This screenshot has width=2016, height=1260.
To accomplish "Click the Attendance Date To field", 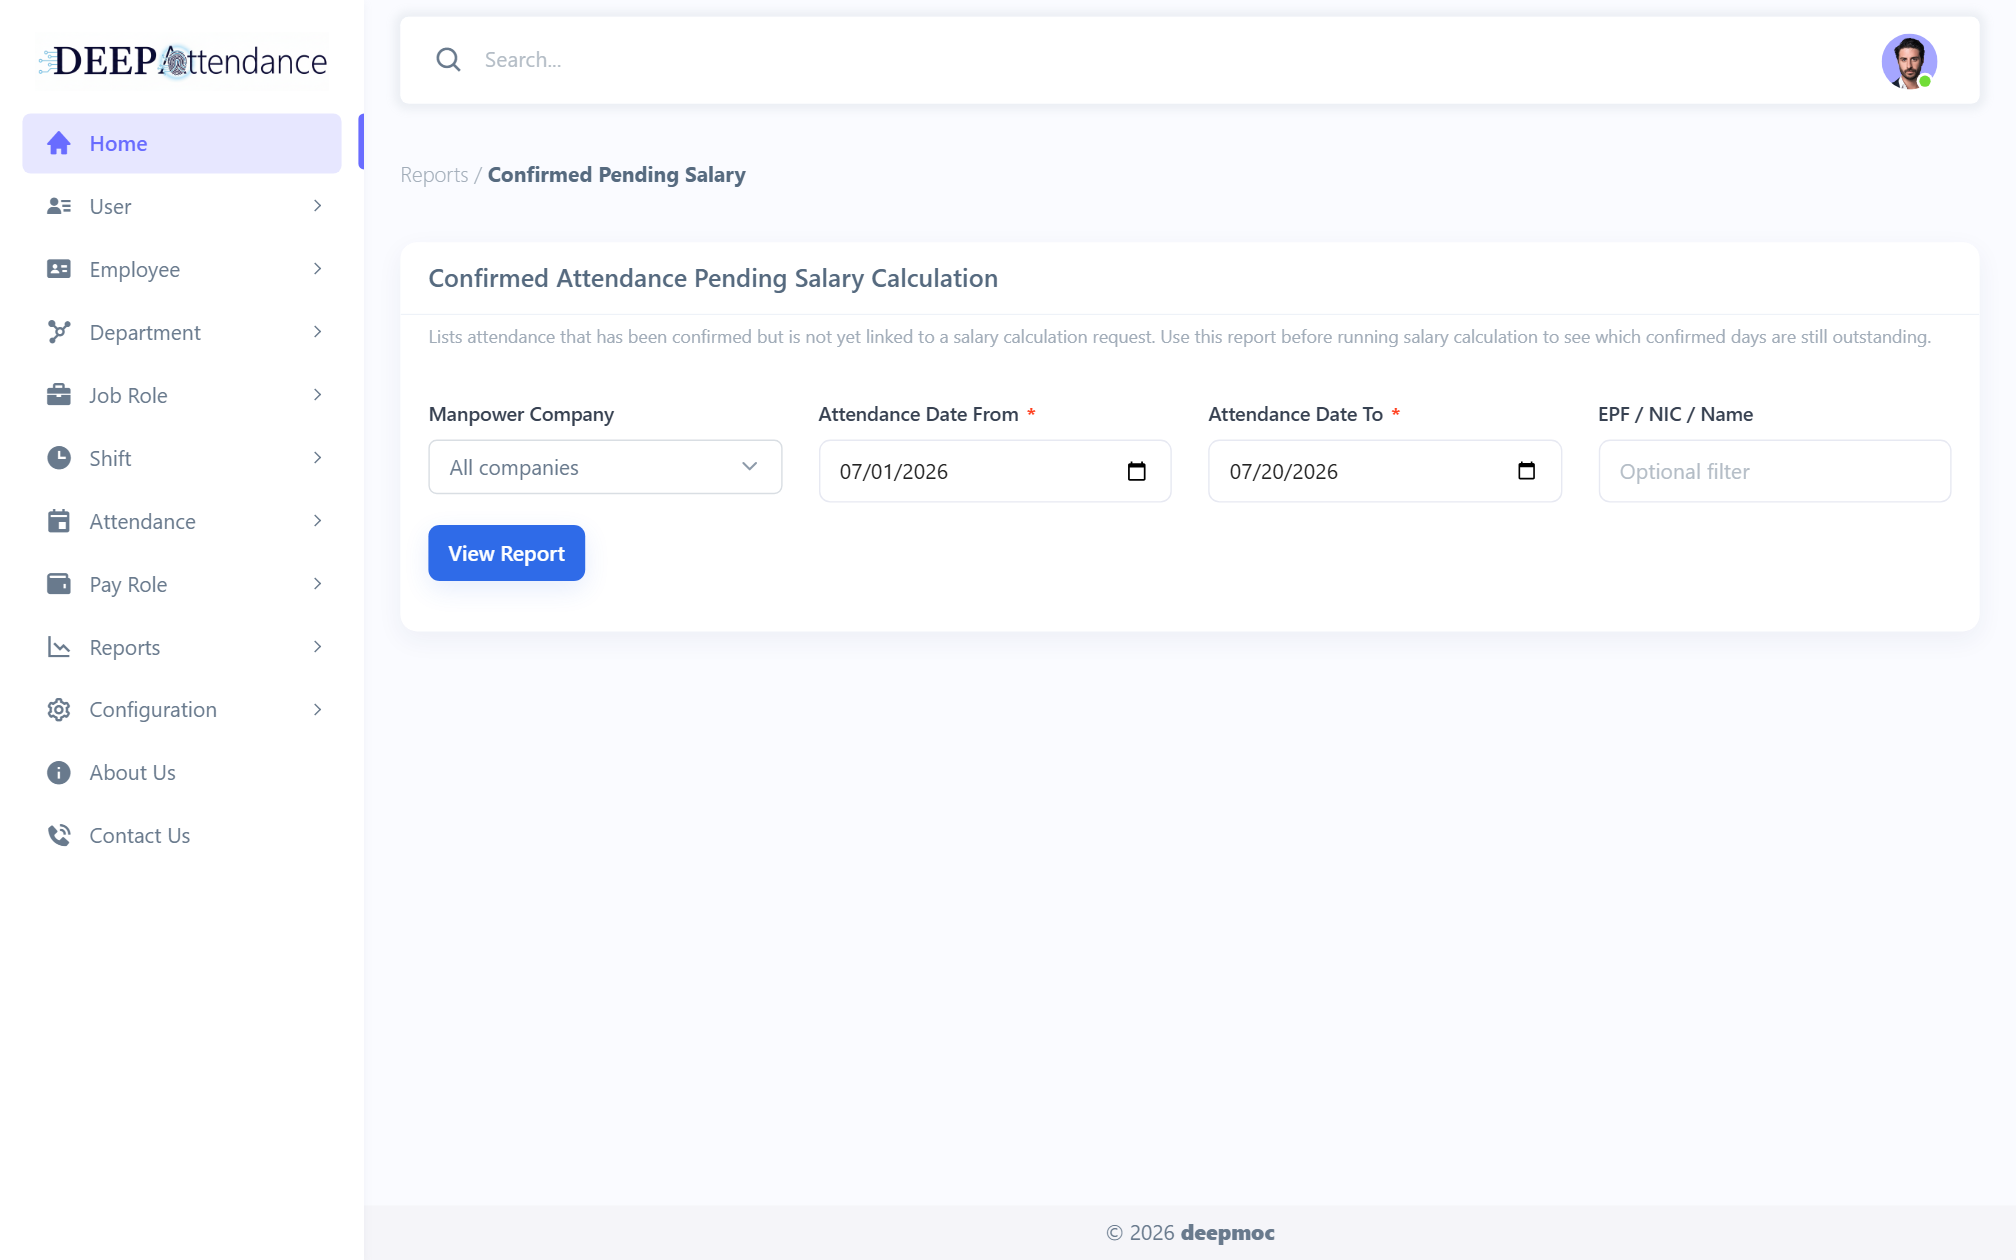I will (1385, 471).
